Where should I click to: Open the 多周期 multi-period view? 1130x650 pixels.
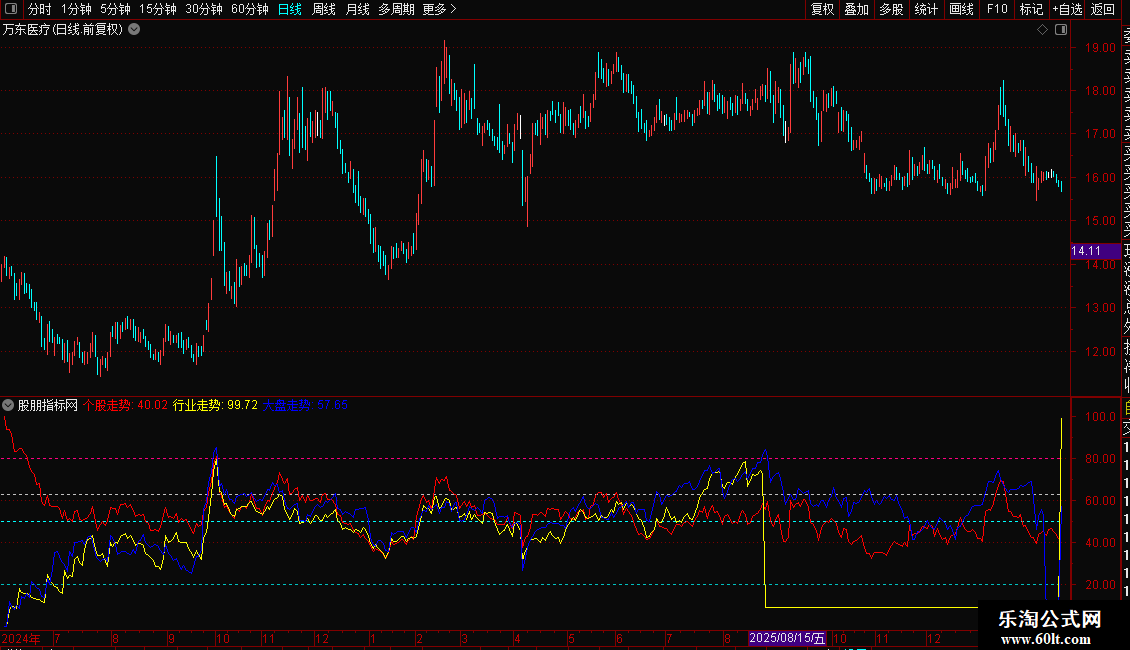tap(396, 9)
